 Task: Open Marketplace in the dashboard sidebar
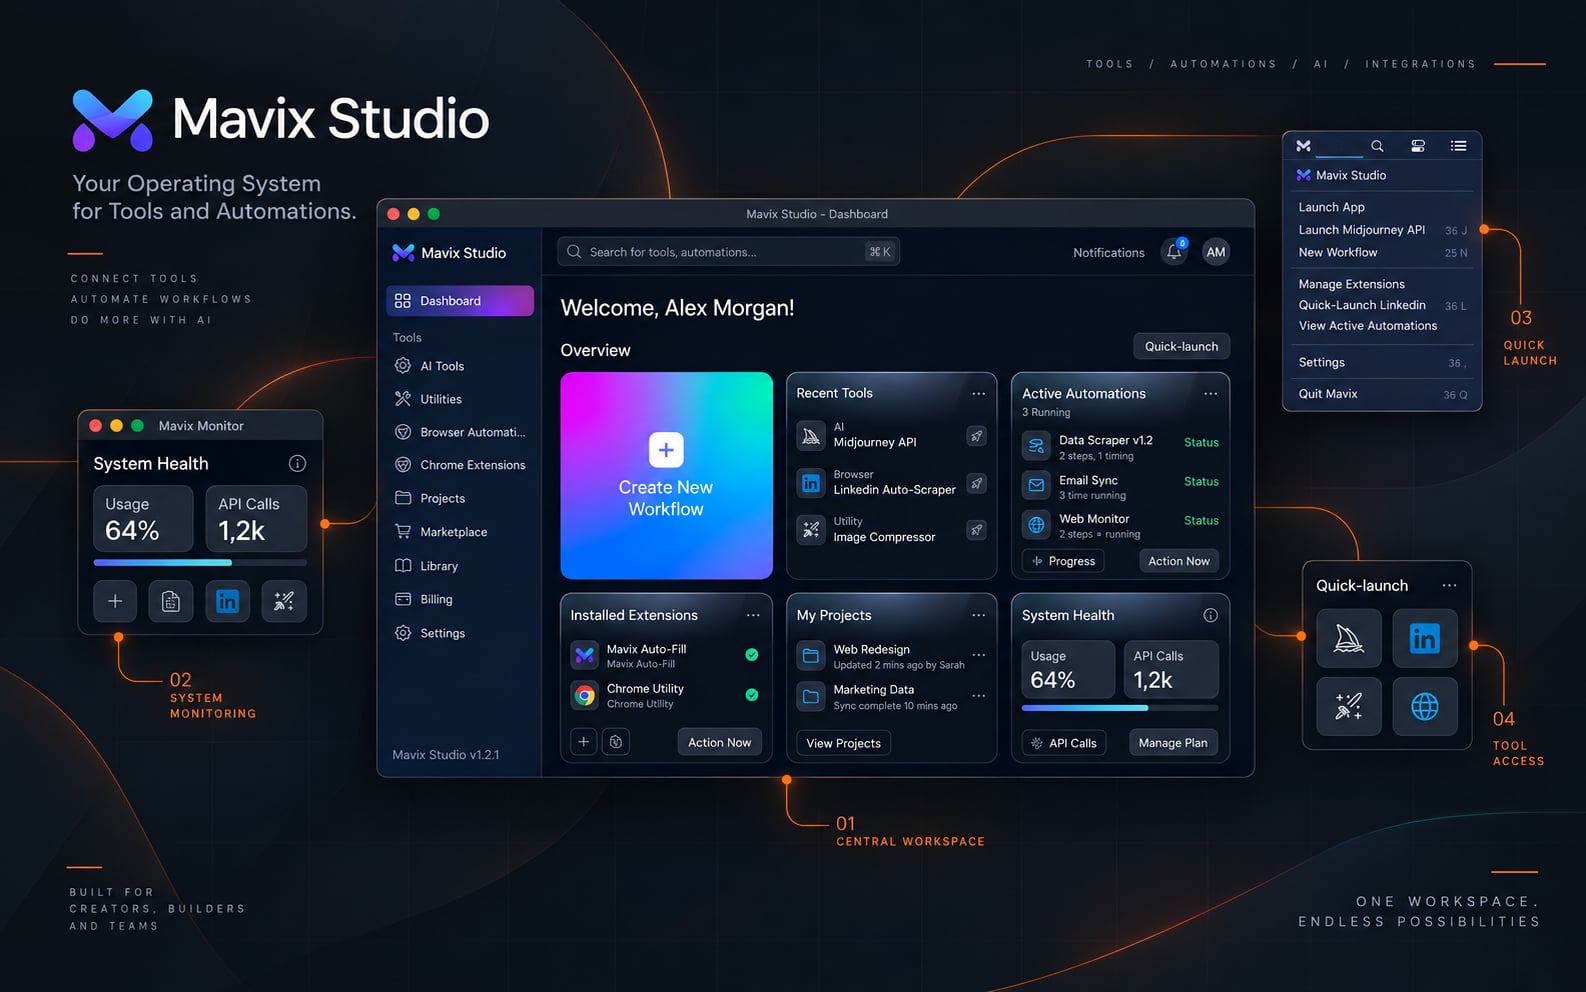(x=441, y=532)
